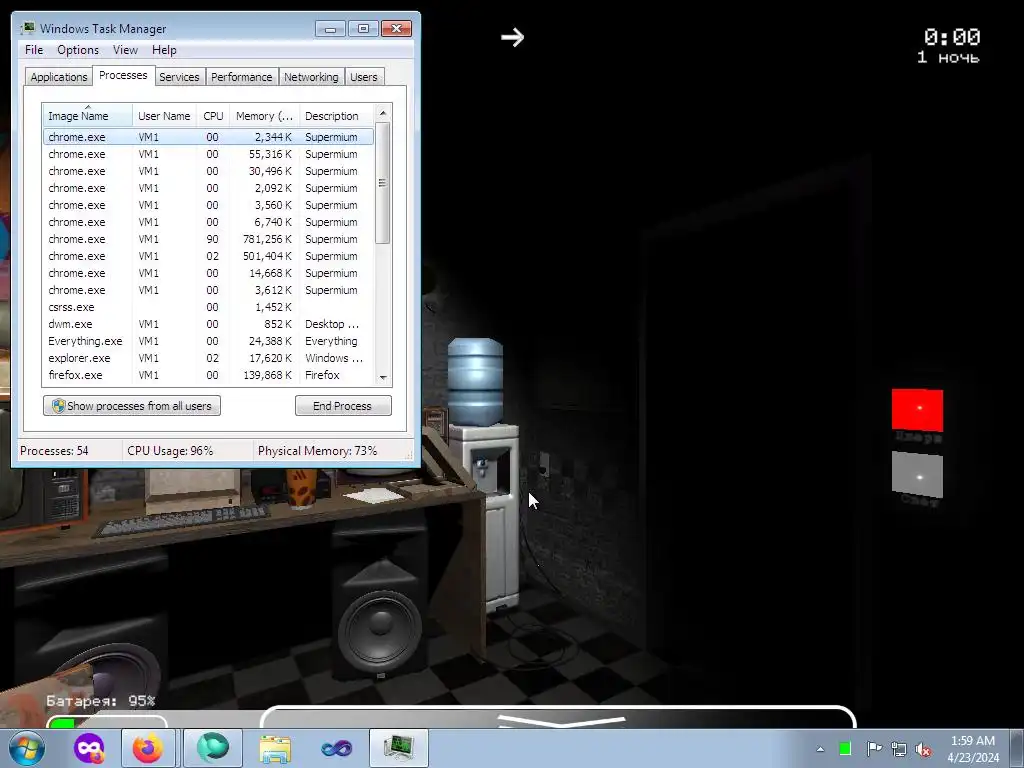Select the Everything.exe process row
This screenshot has height=768, width=1024.
pyautogui.click(x=208, y=341)
